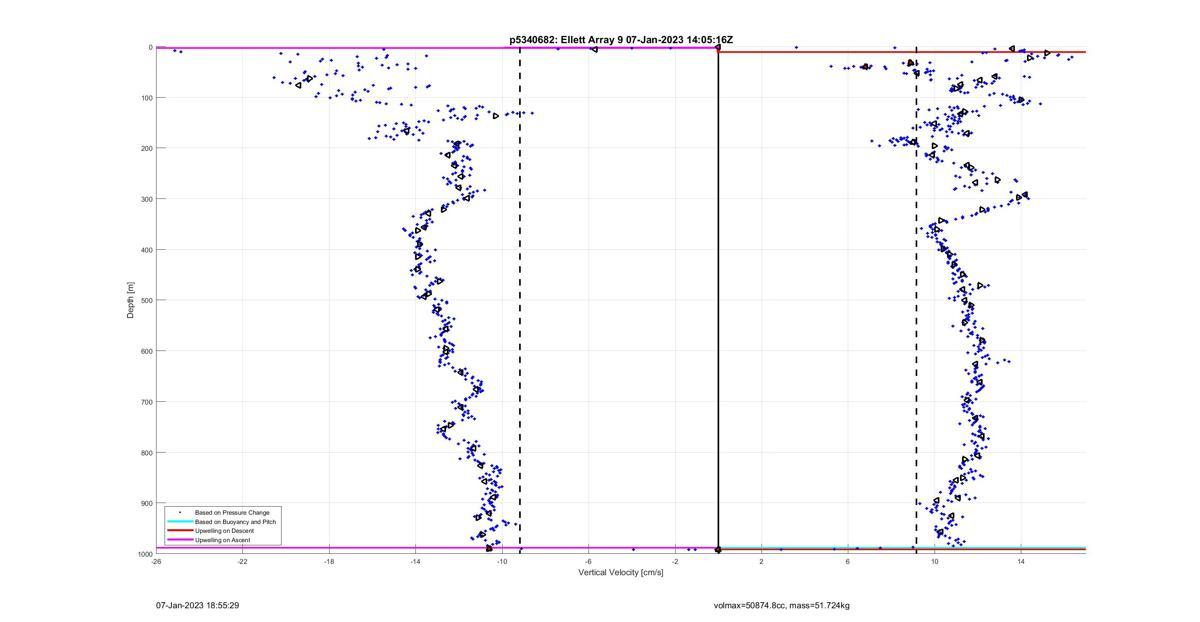Click the y-axis tick label '300'
Screen dimensions: 1200x622
click(x=145, y=199)
